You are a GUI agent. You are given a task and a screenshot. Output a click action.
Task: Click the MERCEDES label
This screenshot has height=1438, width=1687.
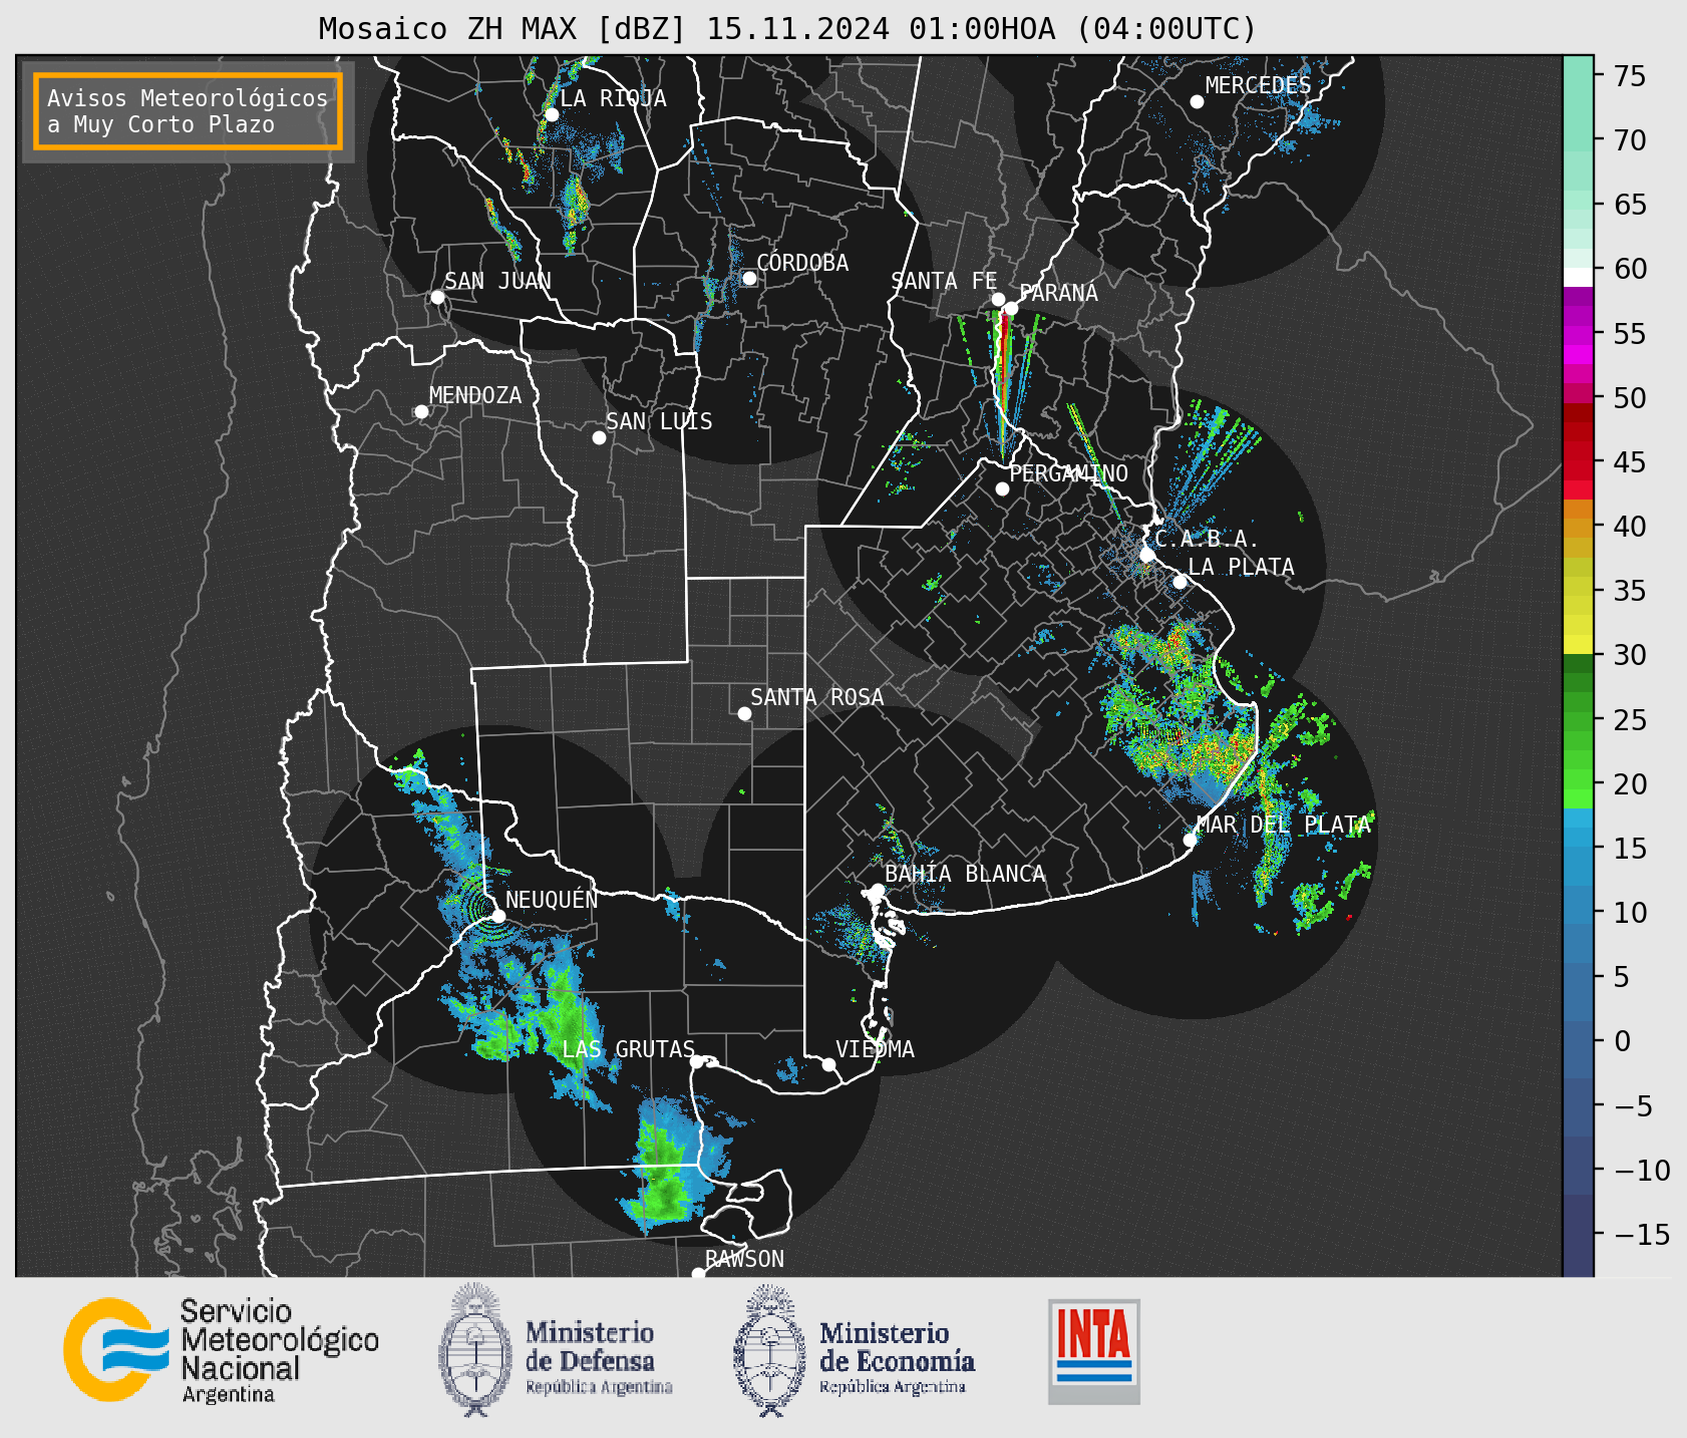1258,86
